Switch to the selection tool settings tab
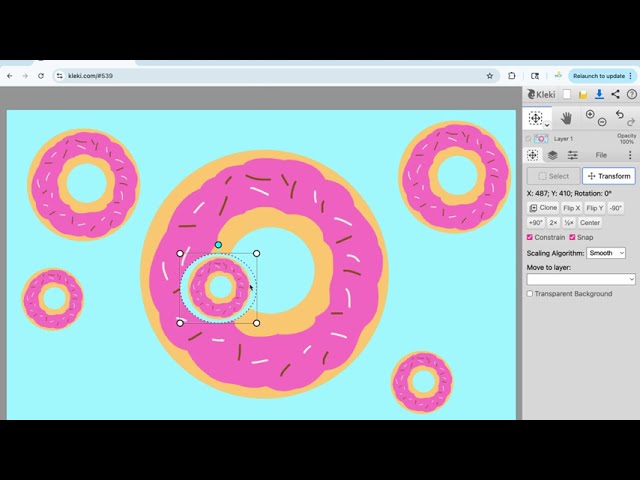Viewport: 640px width, 480px height. click(x=532, y=155)
